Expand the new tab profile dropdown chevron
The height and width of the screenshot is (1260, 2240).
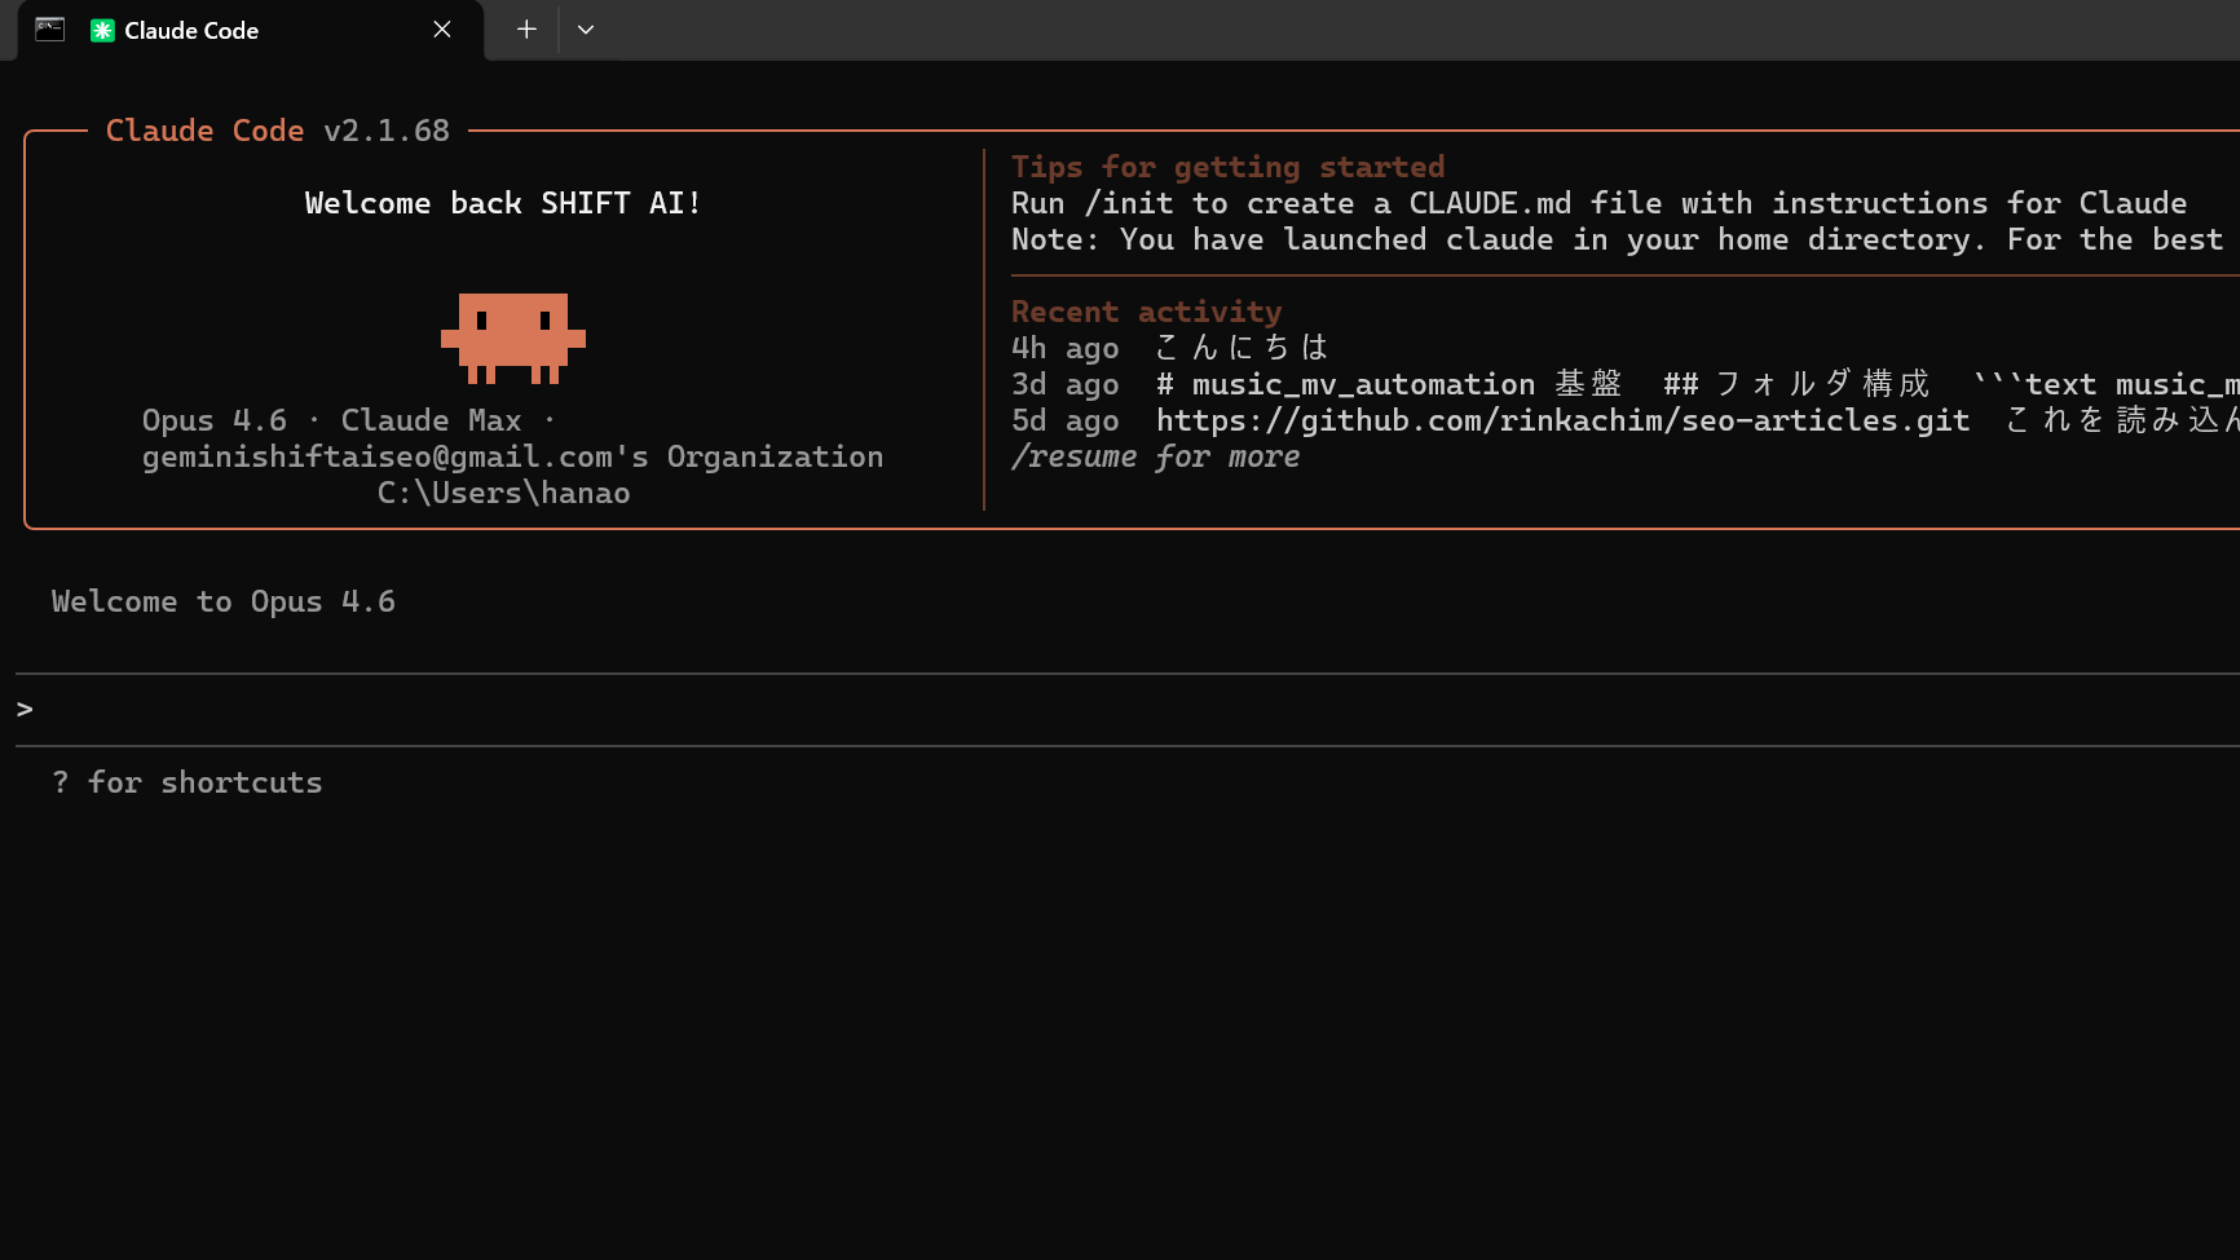586,30
